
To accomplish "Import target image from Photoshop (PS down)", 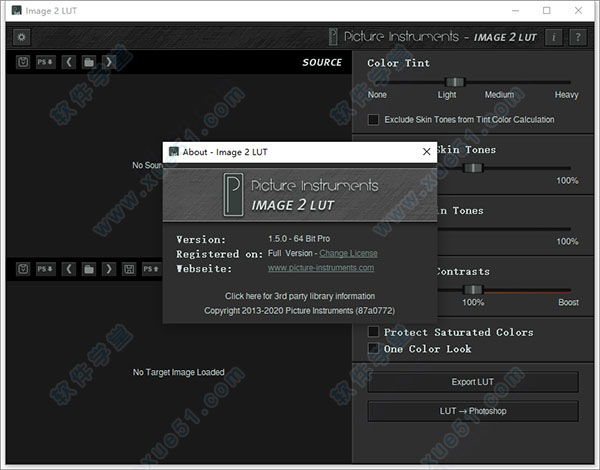I will point(46,269).
